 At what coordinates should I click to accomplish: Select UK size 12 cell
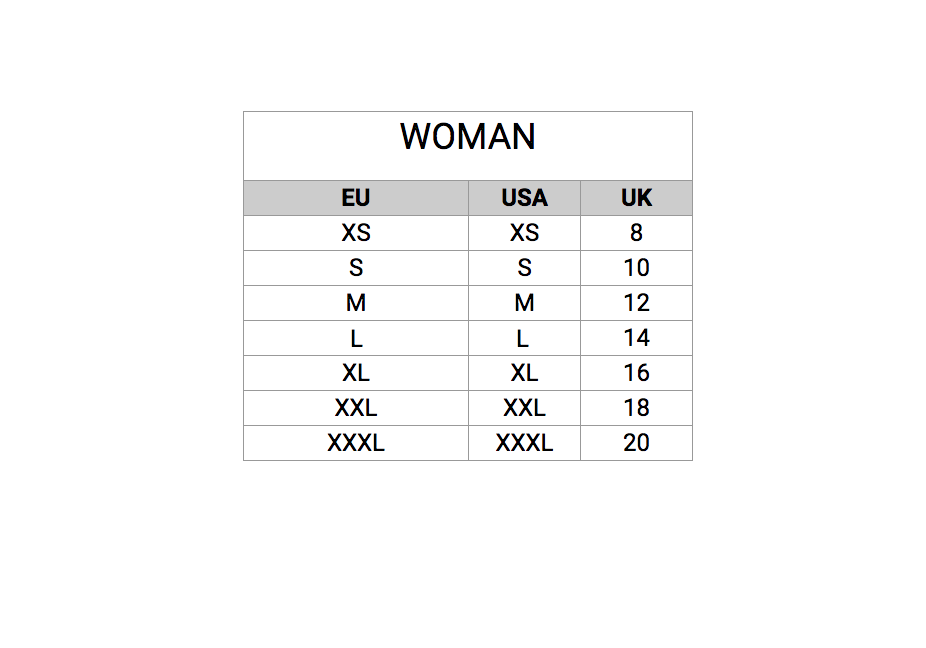(636, 303)
